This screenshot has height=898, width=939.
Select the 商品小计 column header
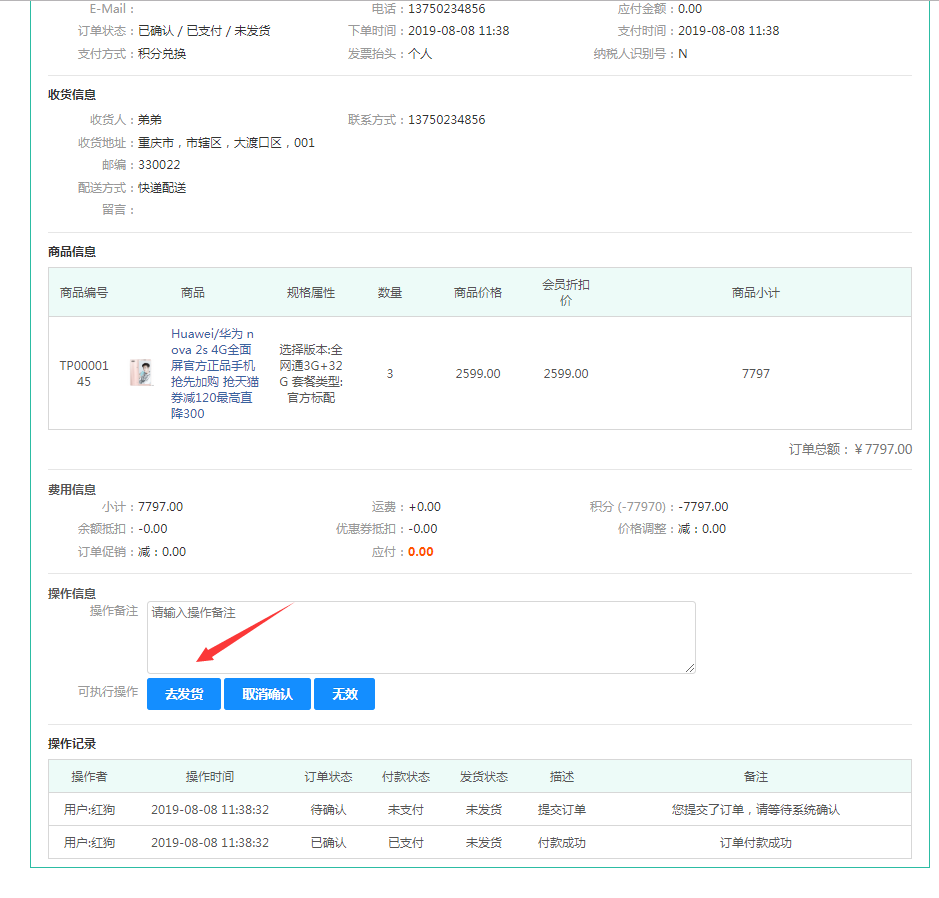pyautogui.click(x=755, y=293)
